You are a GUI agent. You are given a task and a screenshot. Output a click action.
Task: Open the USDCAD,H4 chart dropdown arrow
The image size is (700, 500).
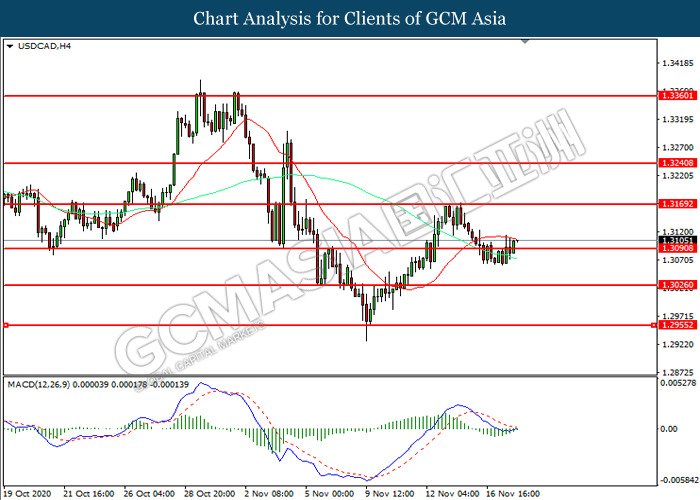click(10, 46)
